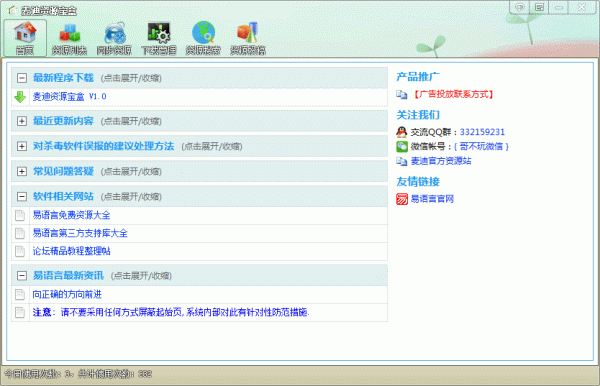Click document icon beside 易语言免费资源大全
600x386 pixels.
20,215
